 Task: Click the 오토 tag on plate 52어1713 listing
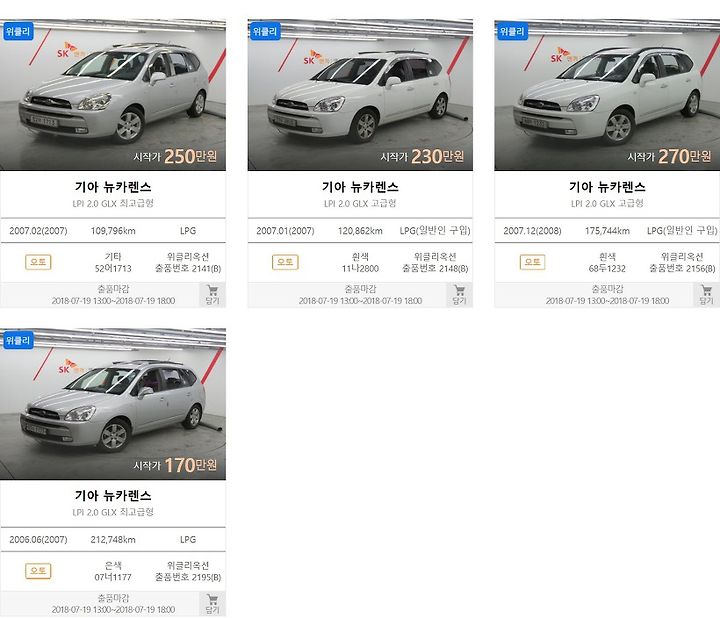[38, 262]
